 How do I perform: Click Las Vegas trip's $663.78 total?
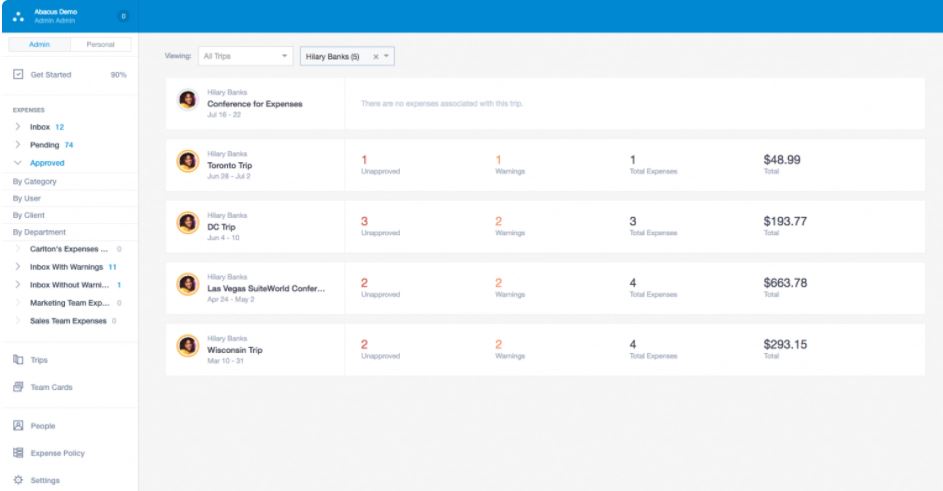tap(785, 282)
